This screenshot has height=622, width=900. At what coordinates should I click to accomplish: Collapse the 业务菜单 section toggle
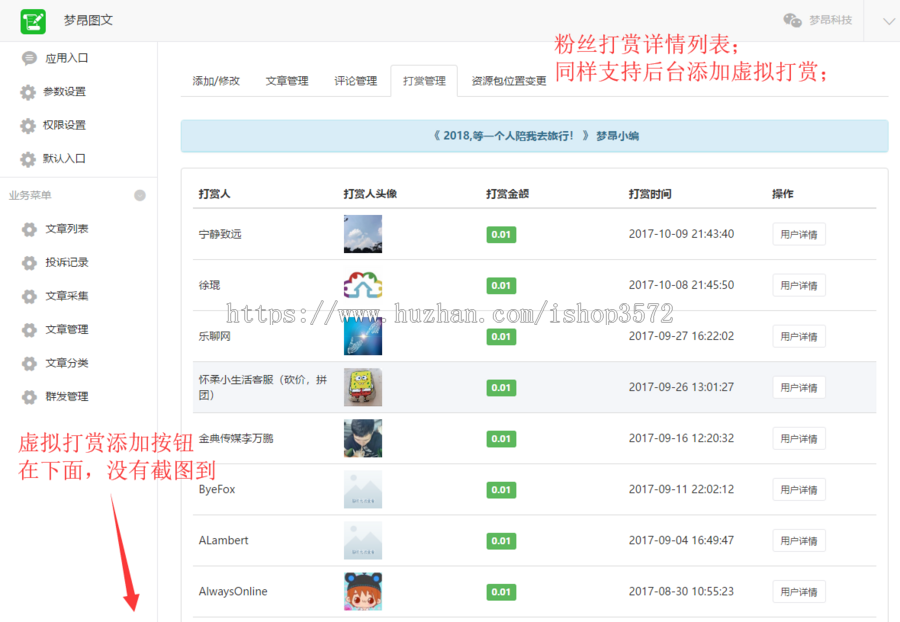coord(140,195)
